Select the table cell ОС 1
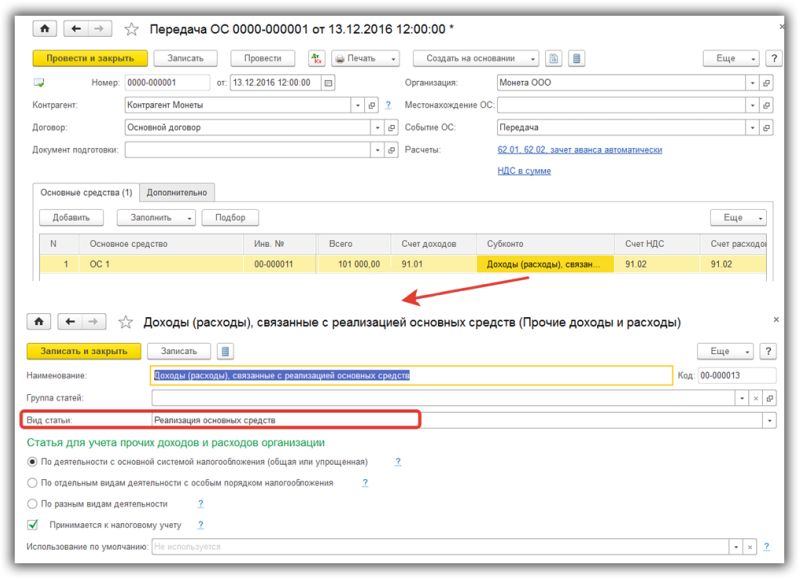 (x=161, y=264)
